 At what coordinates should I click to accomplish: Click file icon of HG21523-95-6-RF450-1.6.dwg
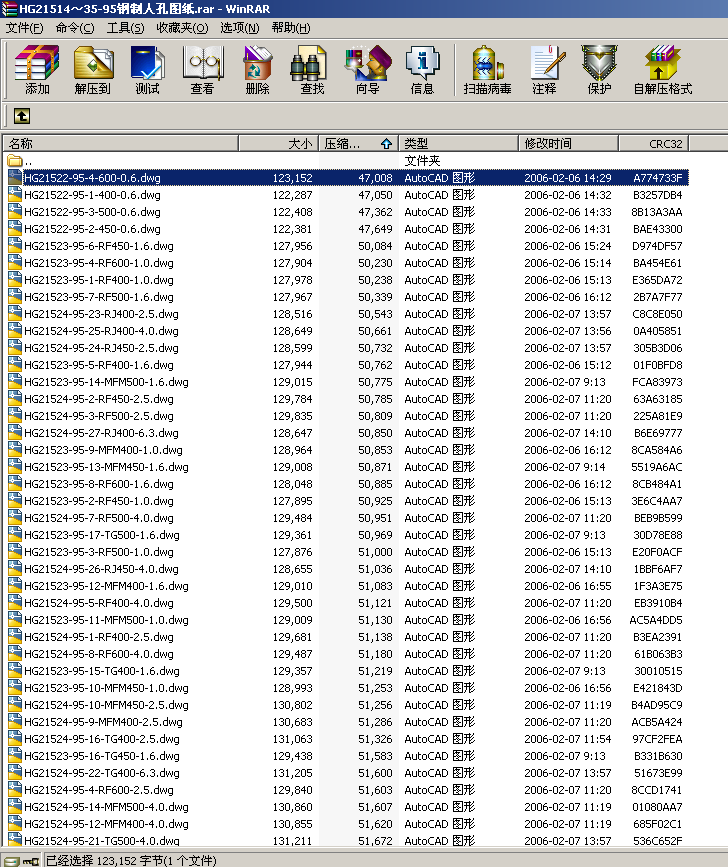[15, 246]
